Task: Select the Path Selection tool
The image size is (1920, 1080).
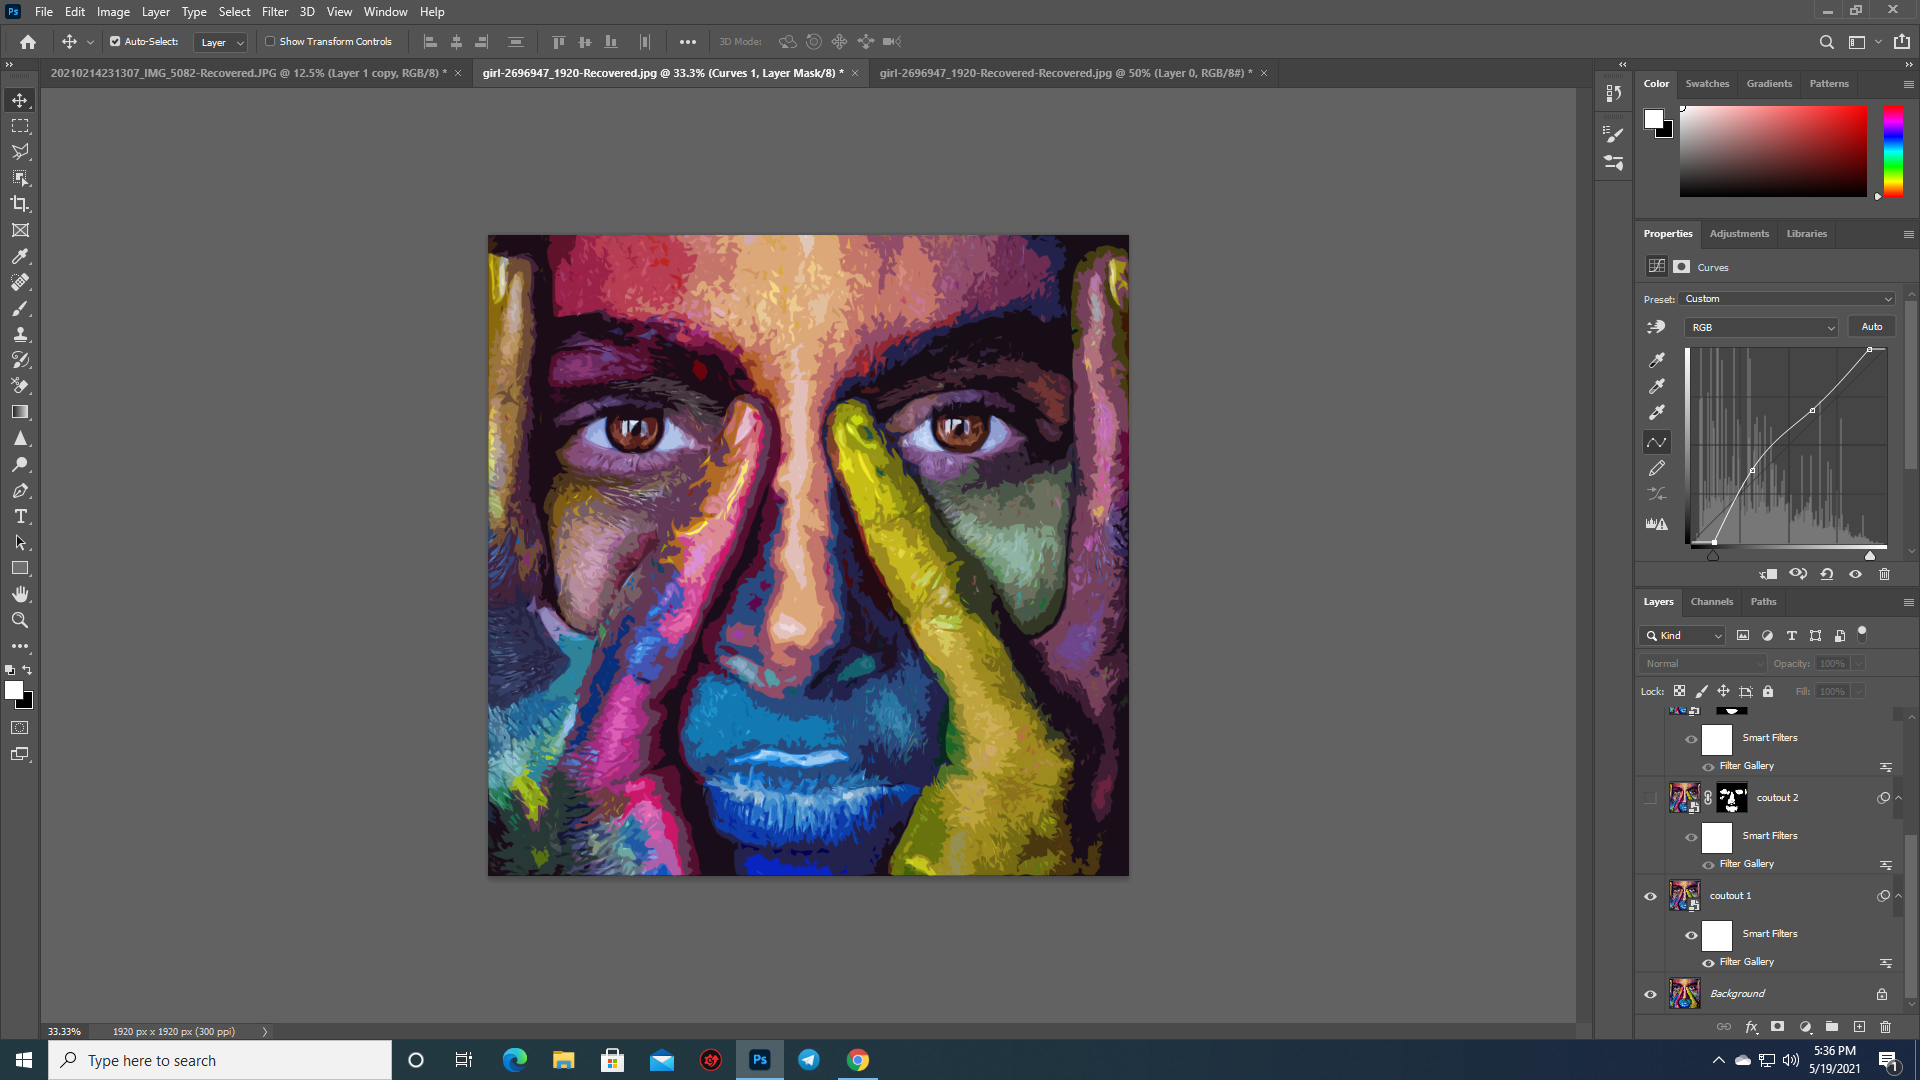Action: click(20, 542)
